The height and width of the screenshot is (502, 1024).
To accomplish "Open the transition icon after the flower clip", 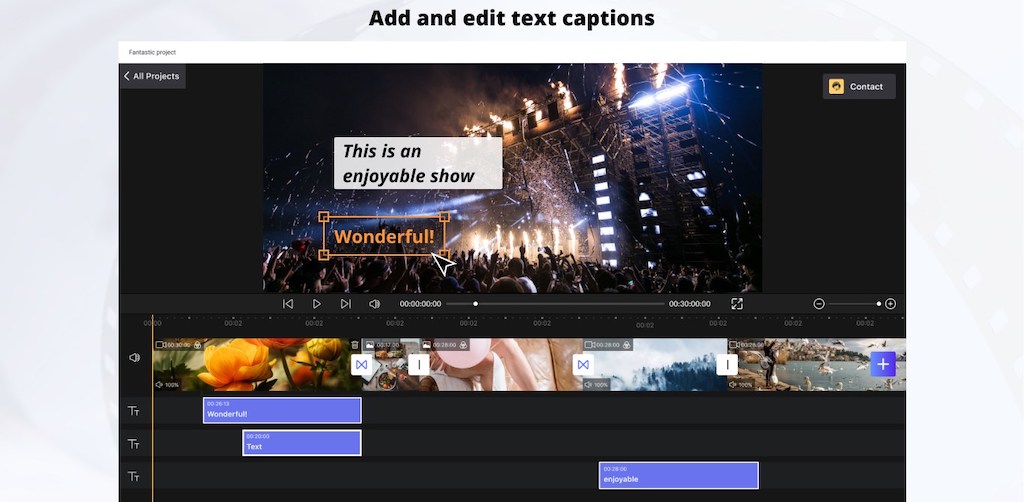I will click(x=361, y=365).
